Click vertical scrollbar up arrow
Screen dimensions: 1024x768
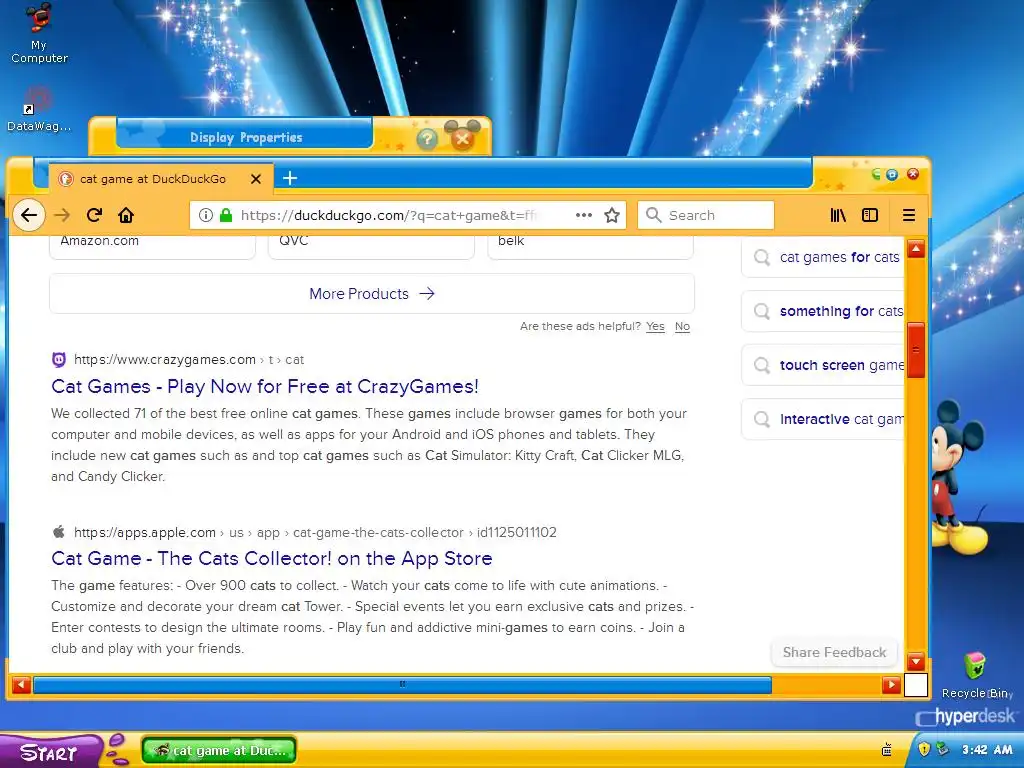tap(916, 248)
